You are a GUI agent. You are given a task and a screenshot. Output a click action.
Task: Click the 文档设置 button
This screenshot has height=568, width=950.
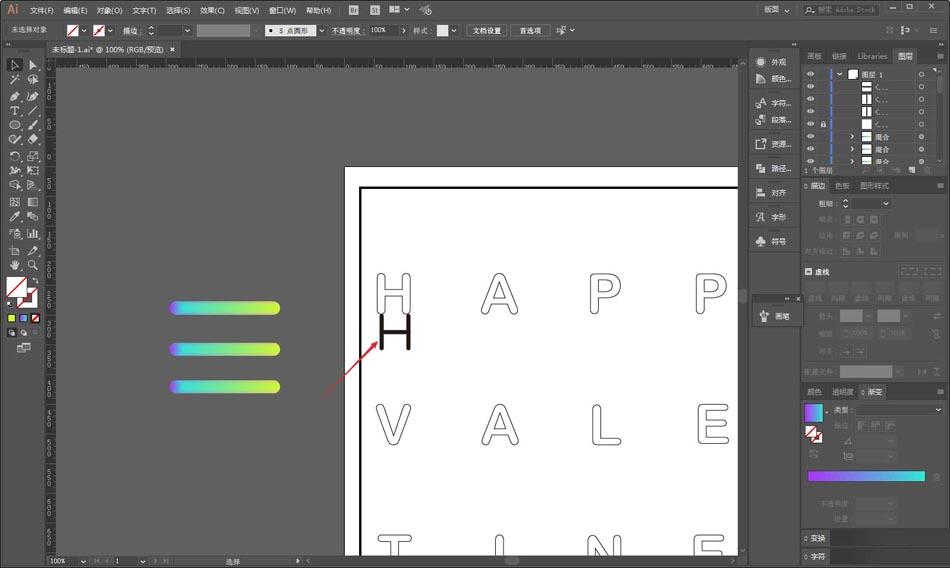click(488, 31)
